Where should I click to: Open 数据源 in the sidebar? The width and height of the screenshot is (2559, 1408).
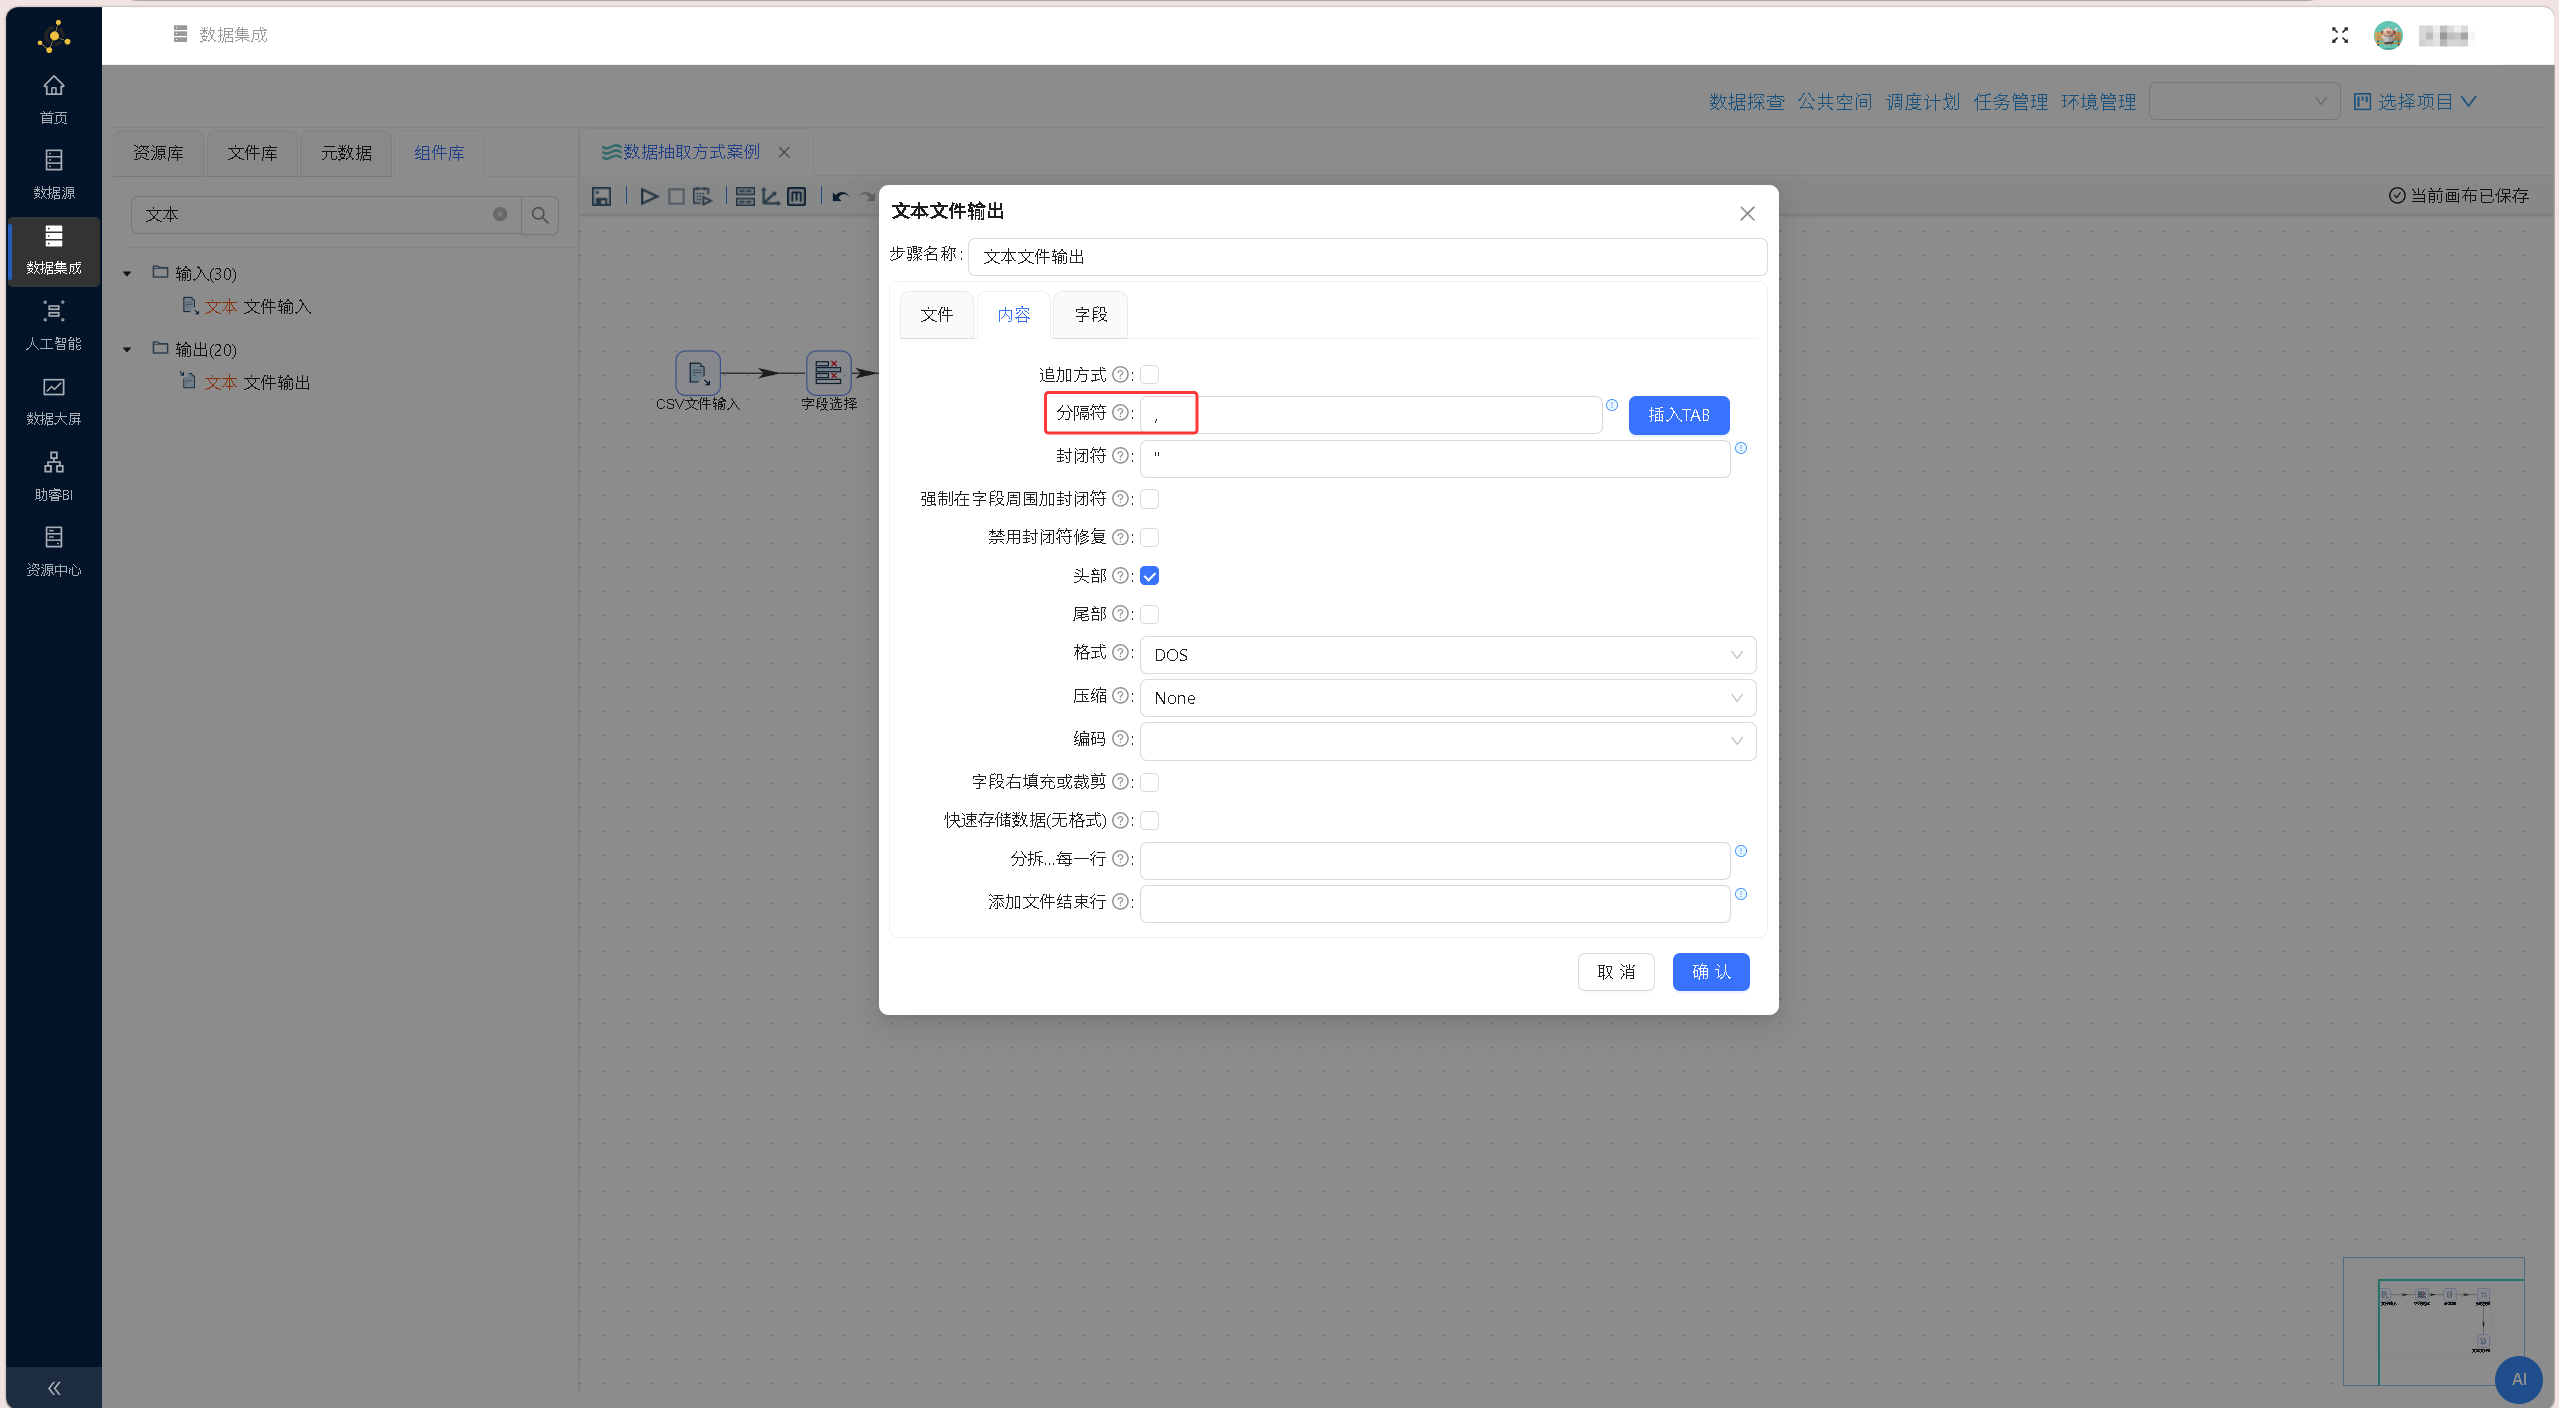[x=53, y=174]
